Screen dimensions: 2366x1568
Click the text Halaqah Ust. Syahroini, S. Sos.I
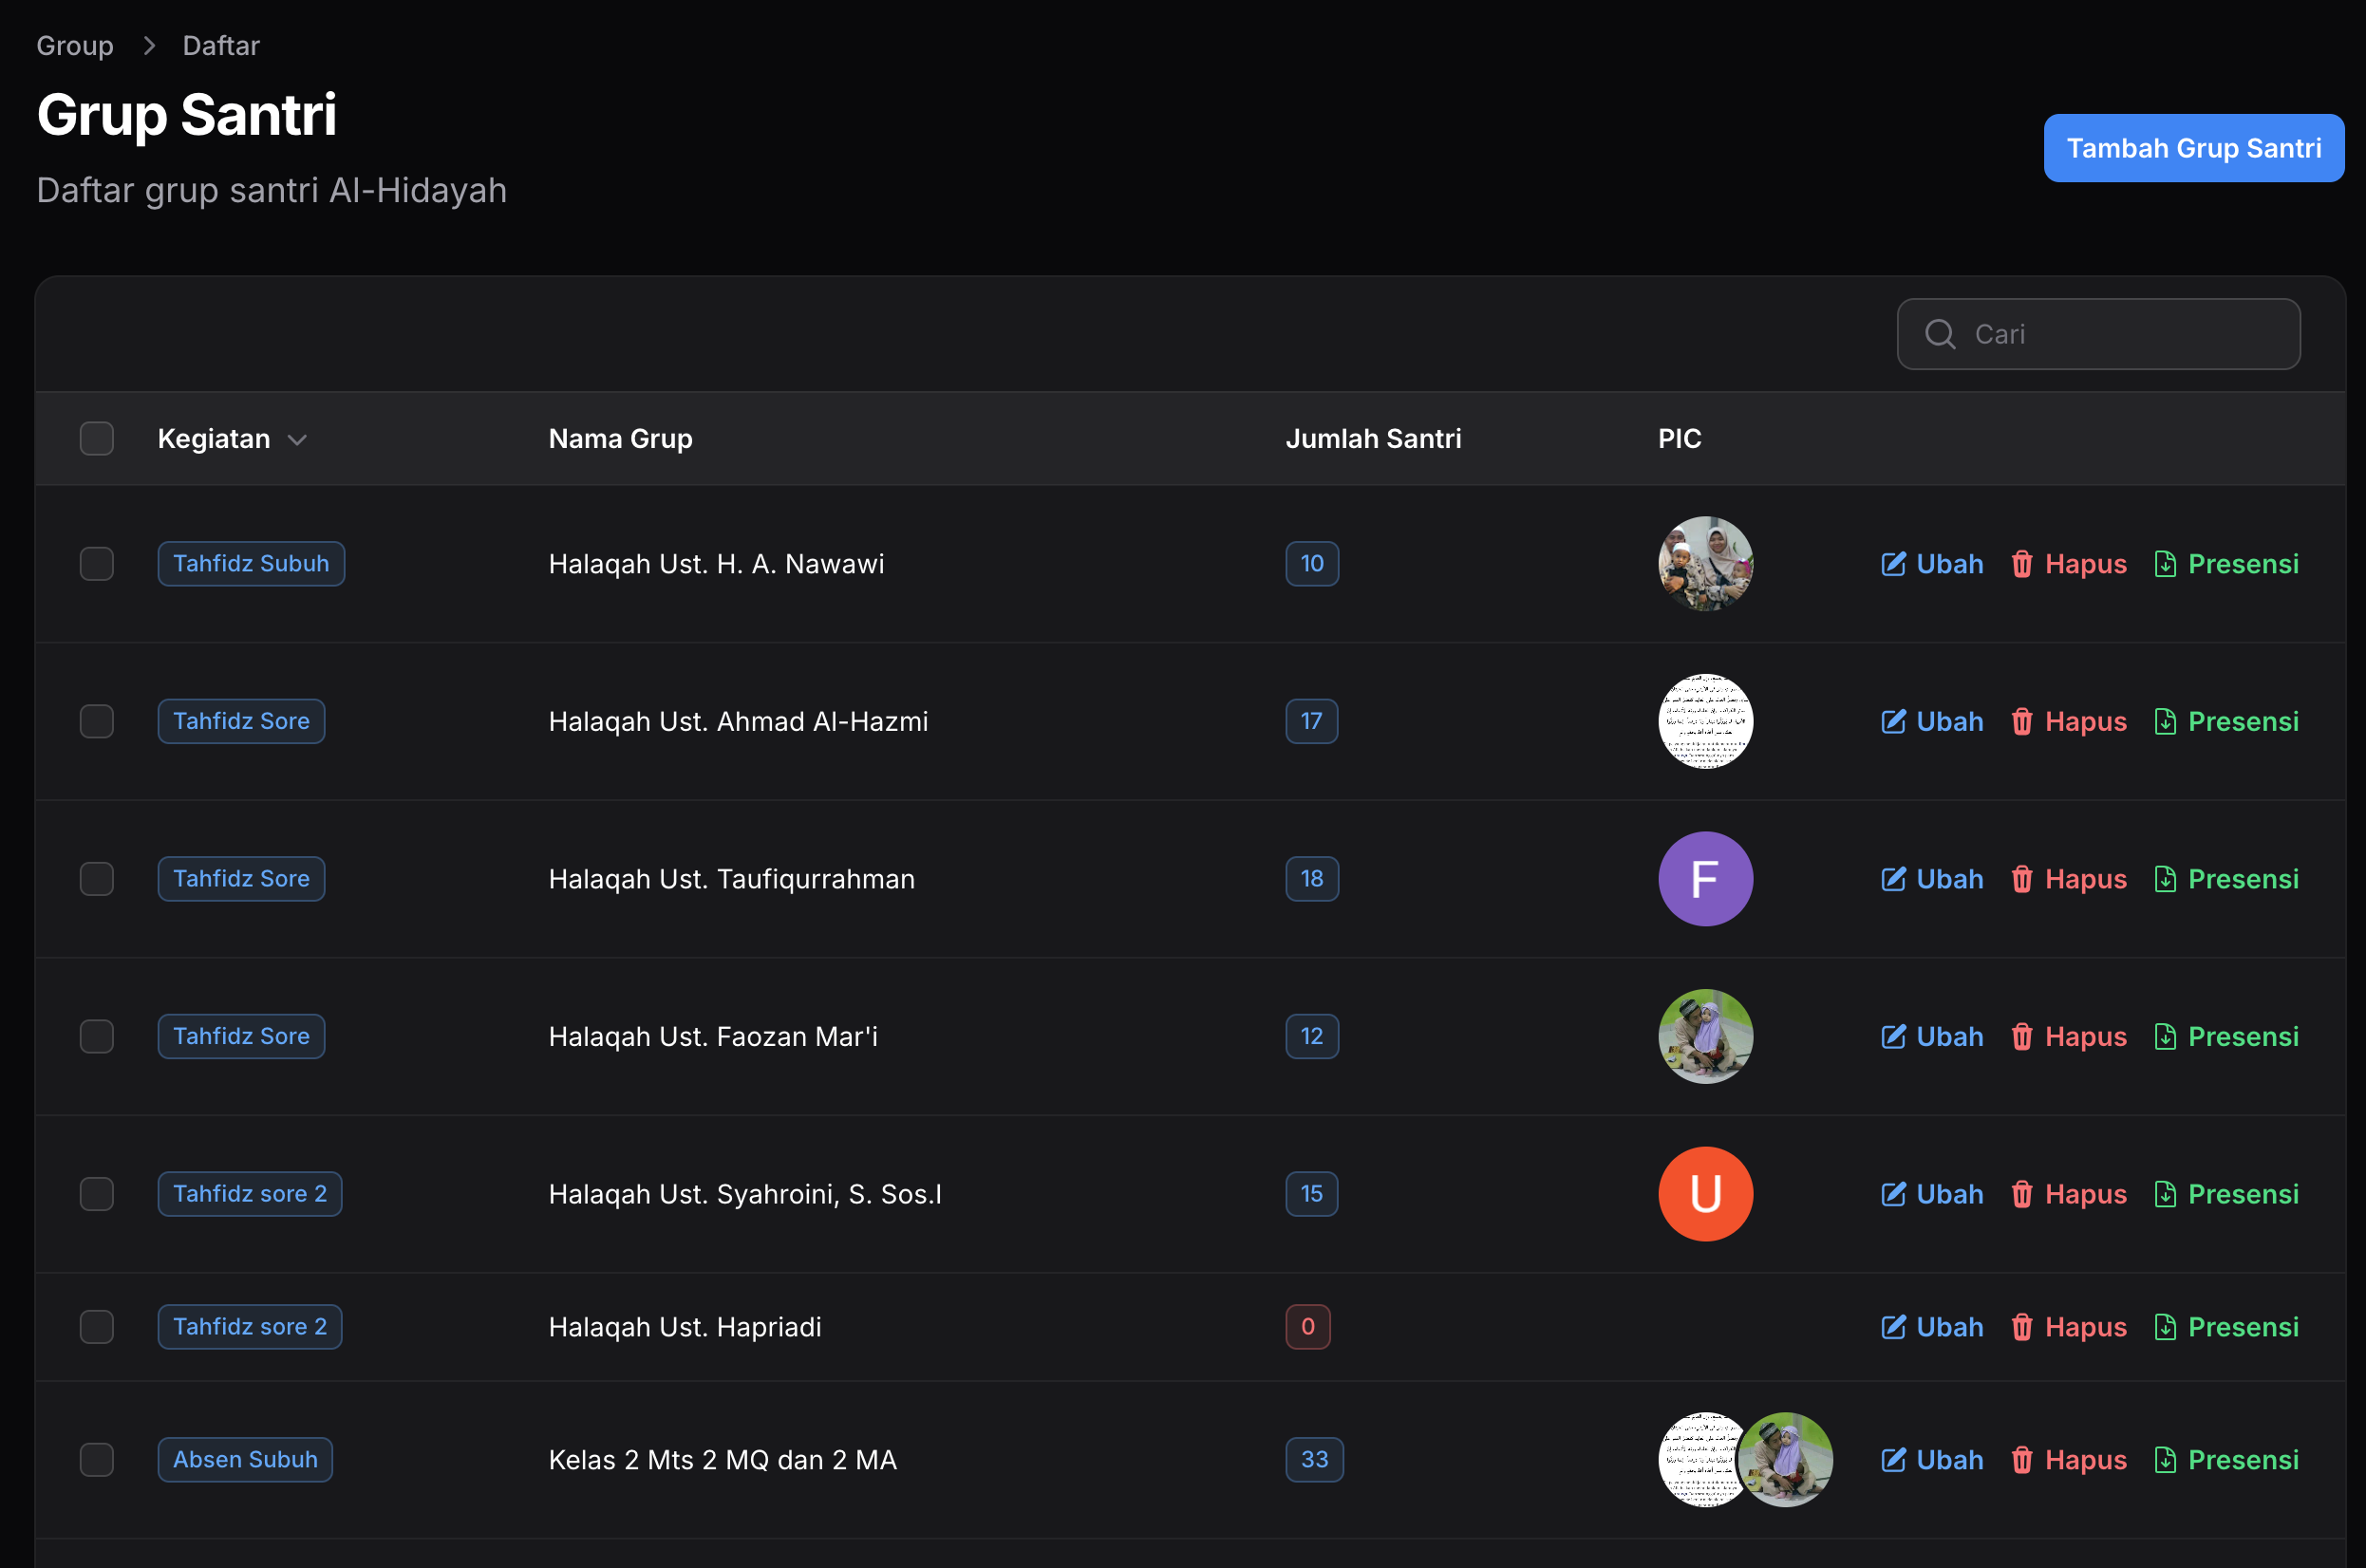pyautogui.click(x=745, y=1194)
